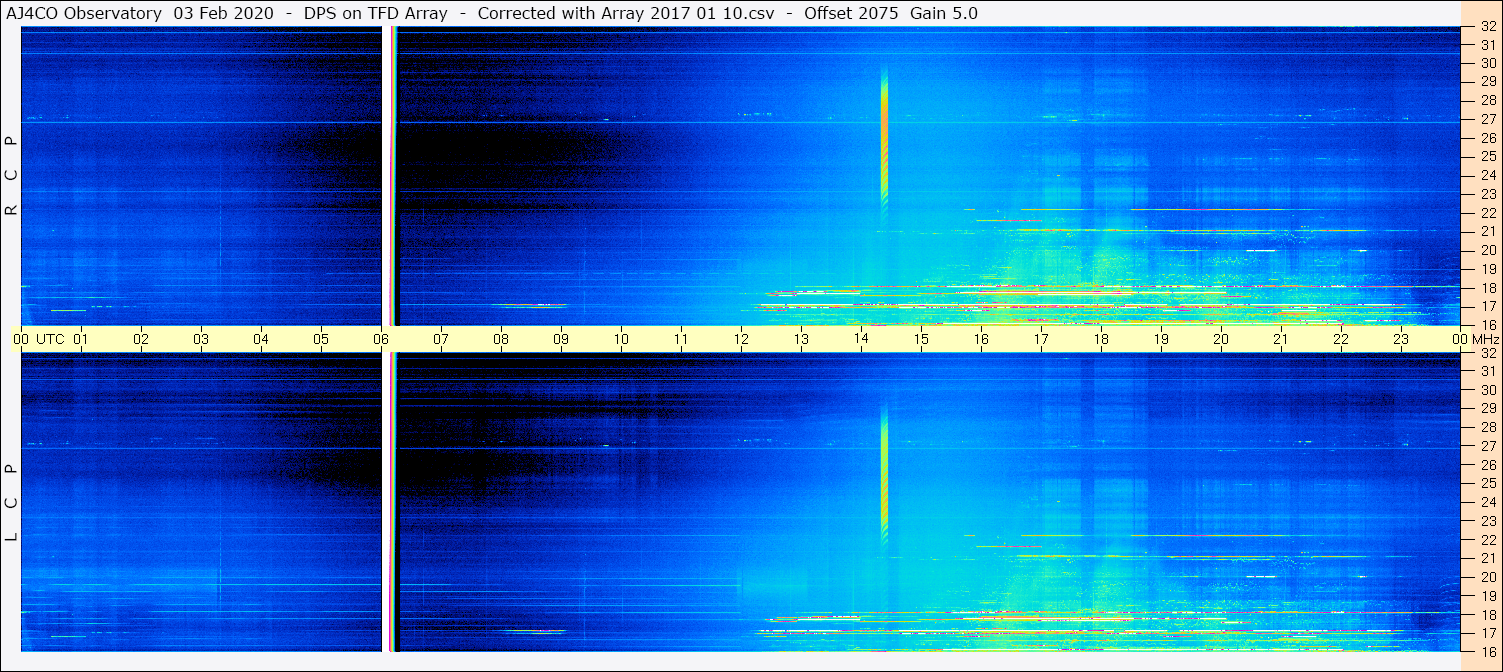Click the 26 MHz label of the RCP scale
This screenshot has width=1503, height=672.
click(1488, 138)
